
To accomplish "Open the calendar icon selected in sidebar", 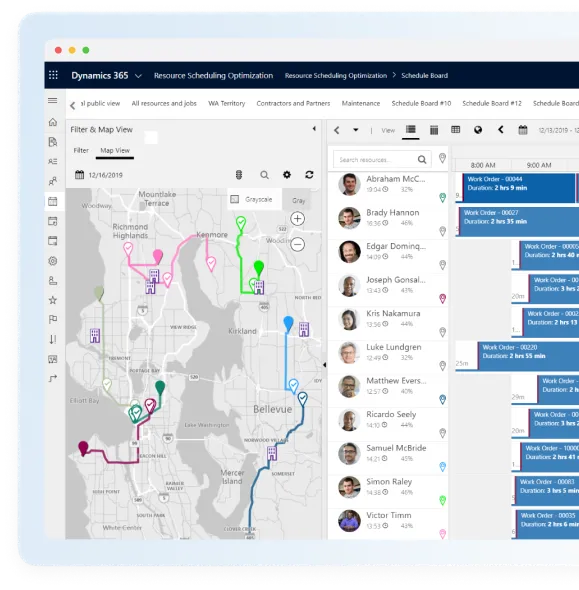I will 53,201.
